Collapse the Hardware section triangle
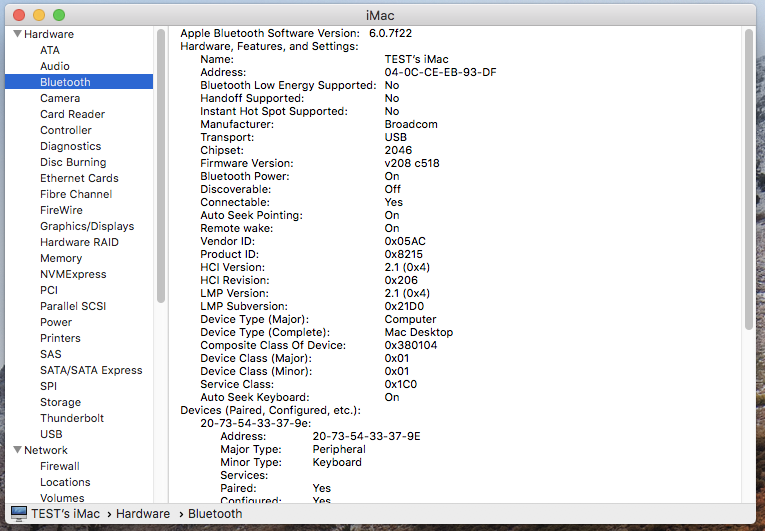 point(18,34)
